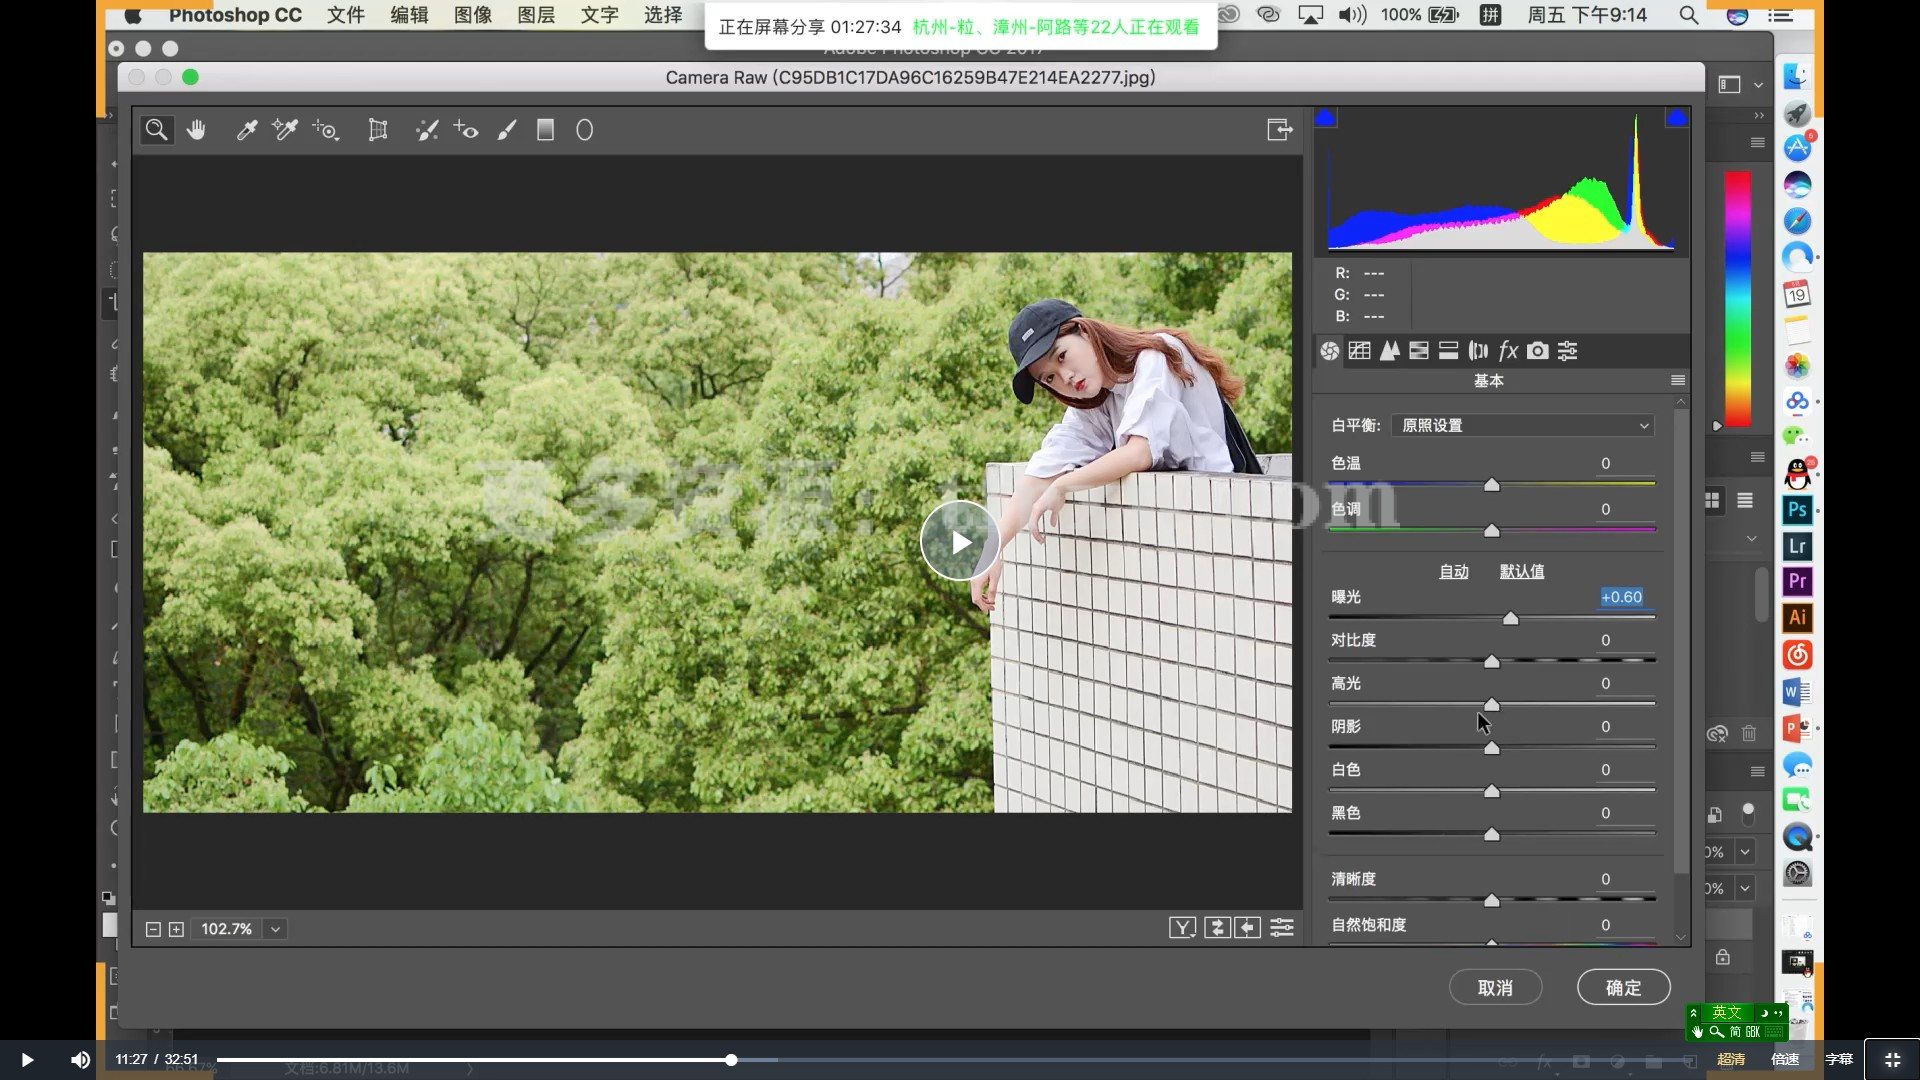Open the 白平衡 white balance dropdown
The width and height of the screenshot is (1920, 1080).
(1522, 426)
